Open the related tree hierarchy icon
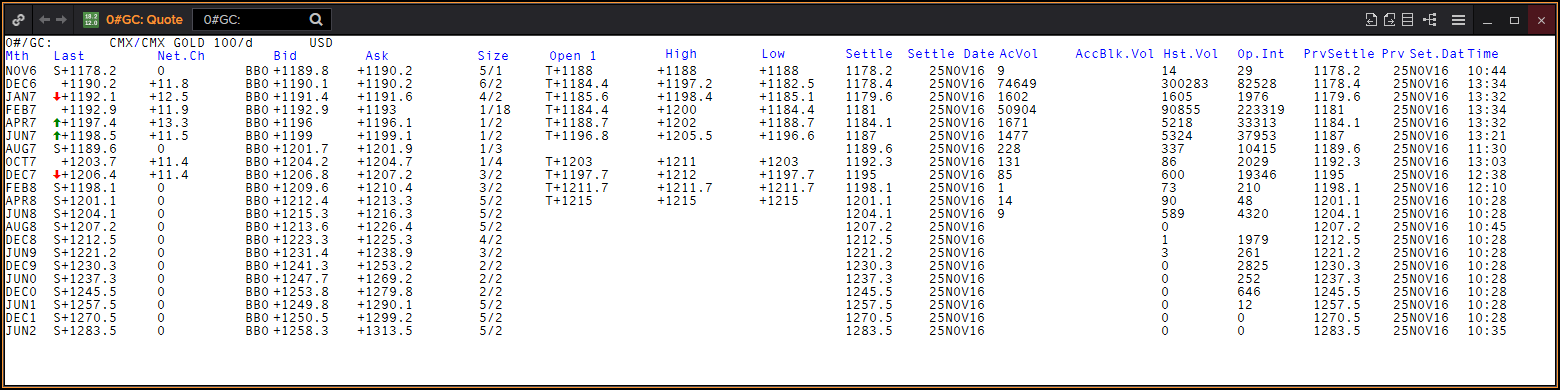The height and width of the screenshot is (390, 1560). tap(1429, 19)
